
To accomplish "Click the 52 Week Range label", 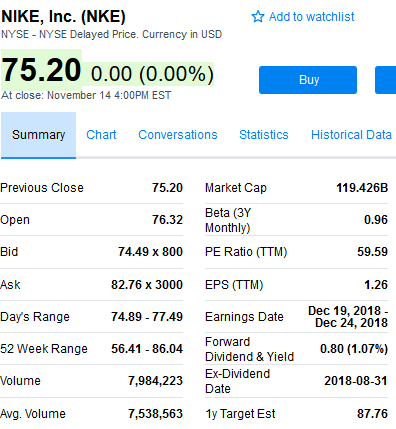I will click(44, 349).
